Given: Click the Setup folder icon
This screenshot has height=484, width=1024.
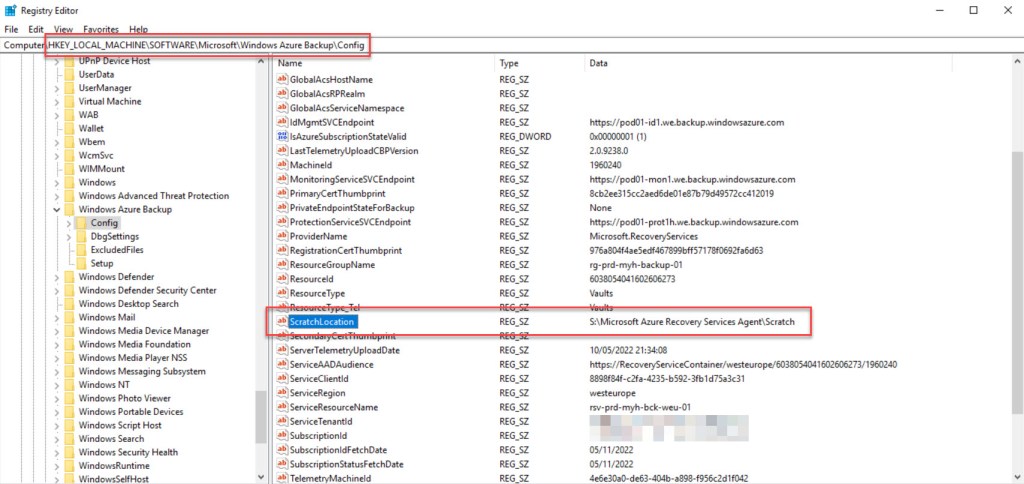Looking at the screenshot, I should tap(81, 264).
